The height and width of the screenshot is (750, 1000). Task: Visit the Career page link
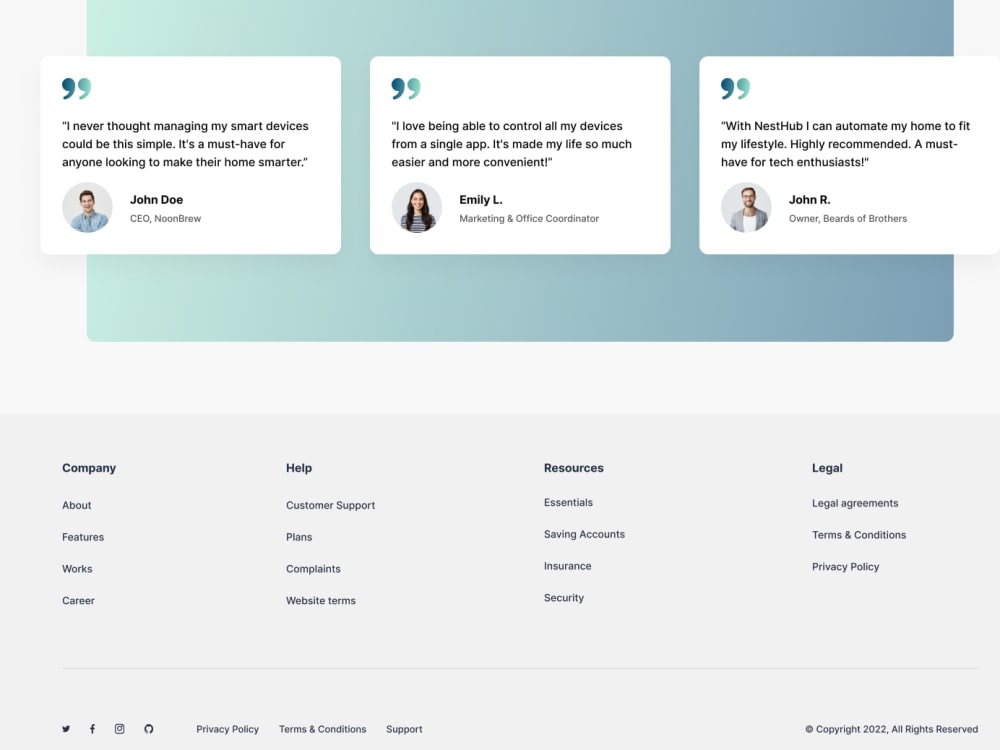[x=78, y=601]
